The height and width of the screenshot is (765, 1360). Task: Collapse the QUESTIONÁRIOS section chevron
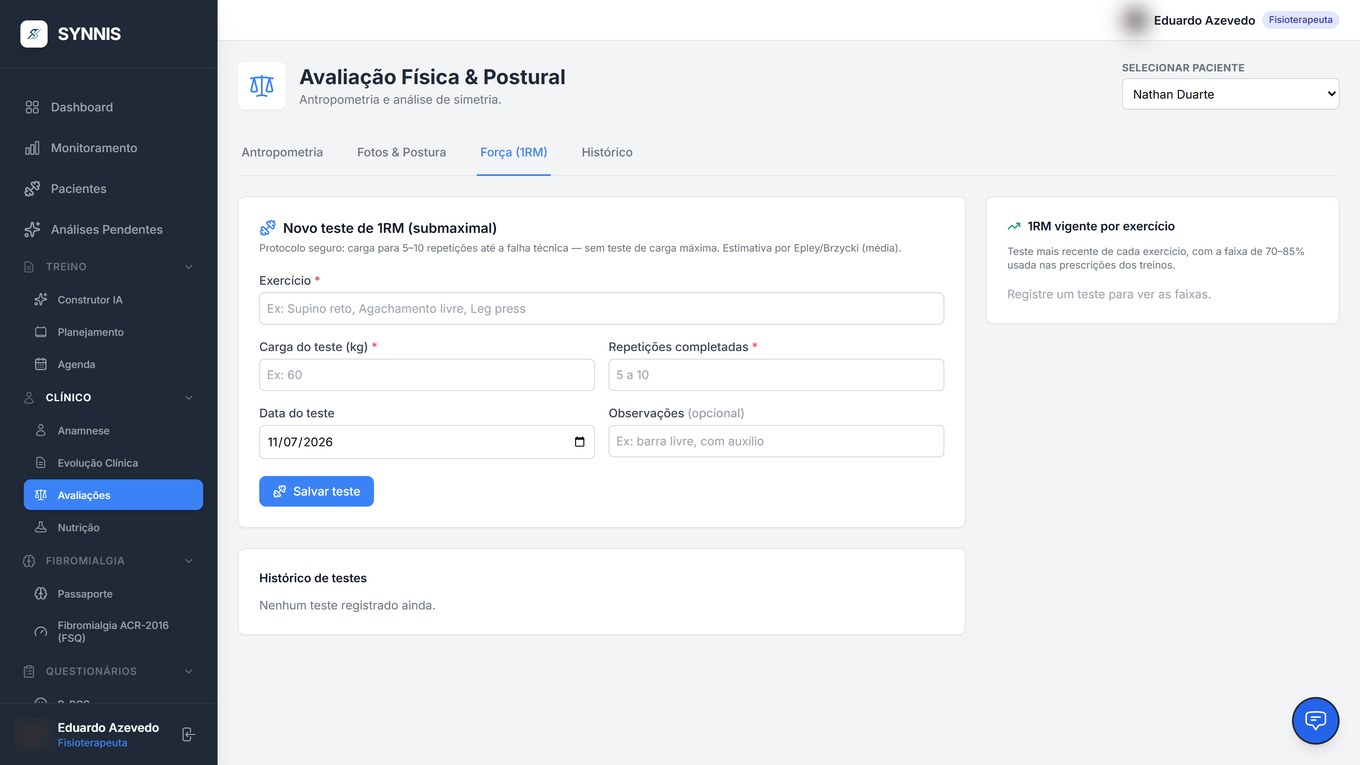tap(189, 671)
